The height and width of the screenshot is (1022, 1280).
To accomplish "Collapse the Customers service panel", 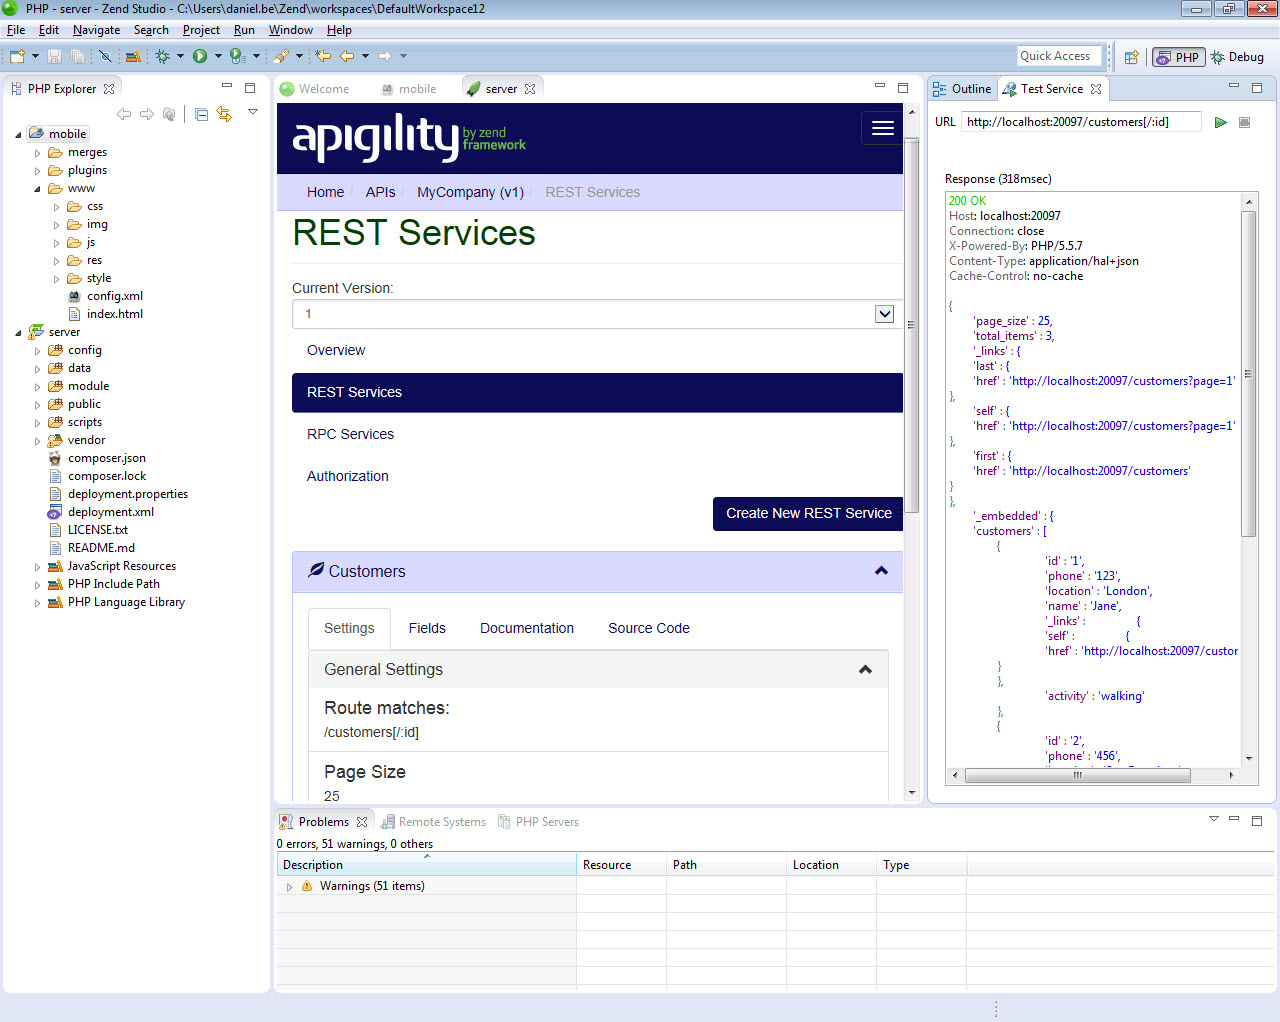I will [881, 571].
